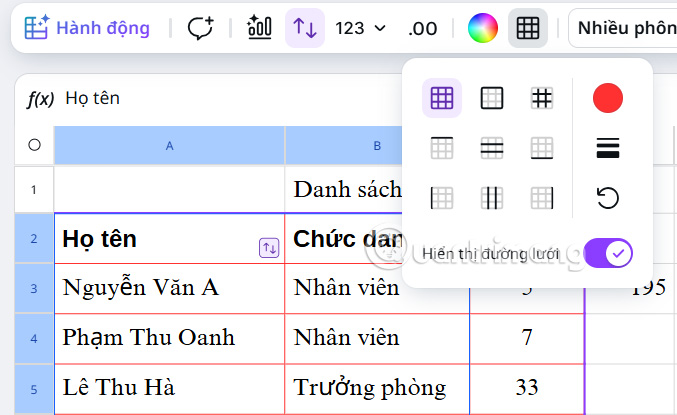
Task: Apply inner vertical borders option
Action: pyautogui.click(x=492, y=198)
